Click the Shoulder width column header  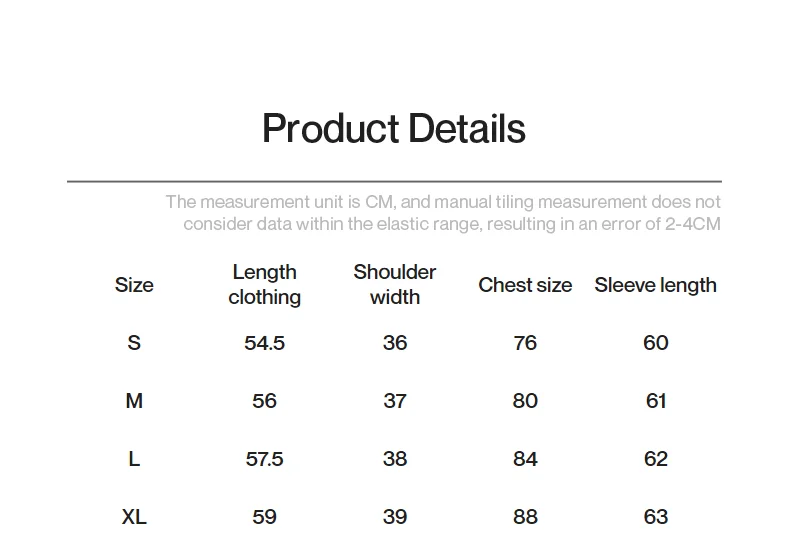tap(394, 285)
